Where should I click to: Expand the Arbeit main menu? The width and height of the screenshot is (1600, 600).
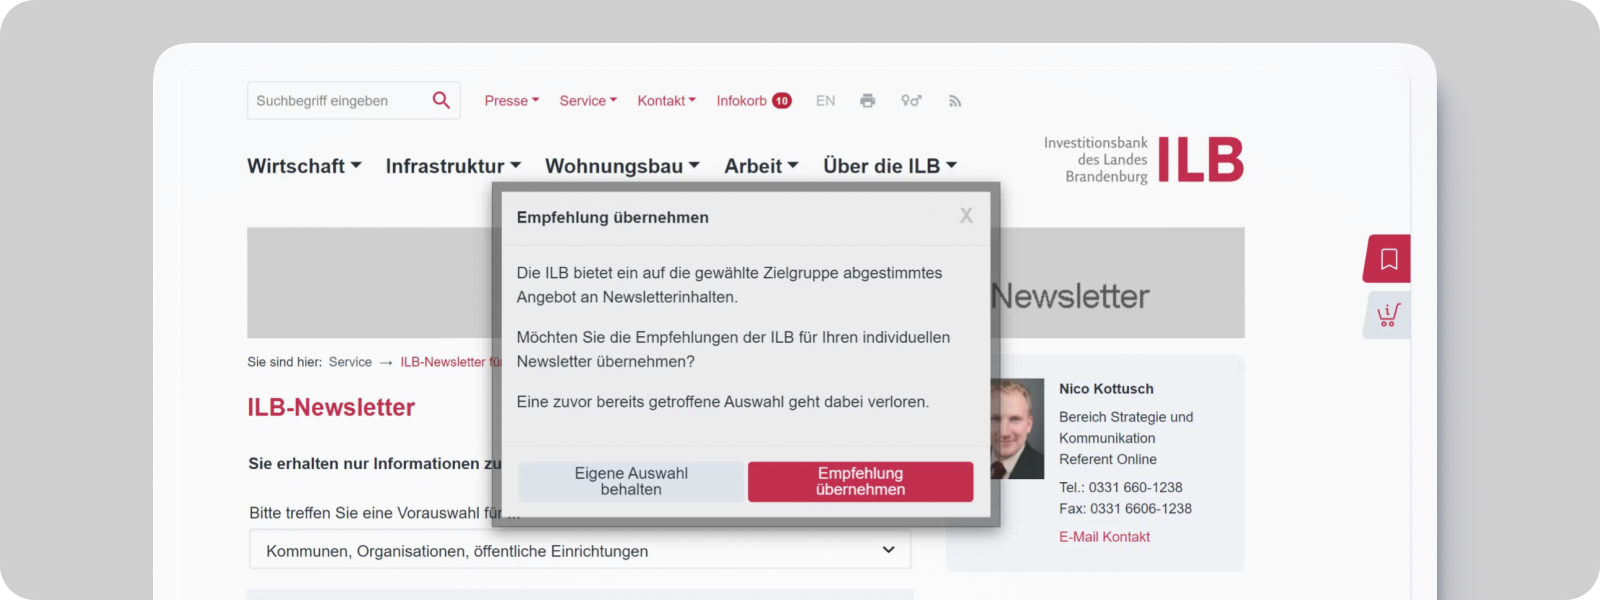point(761,166)
